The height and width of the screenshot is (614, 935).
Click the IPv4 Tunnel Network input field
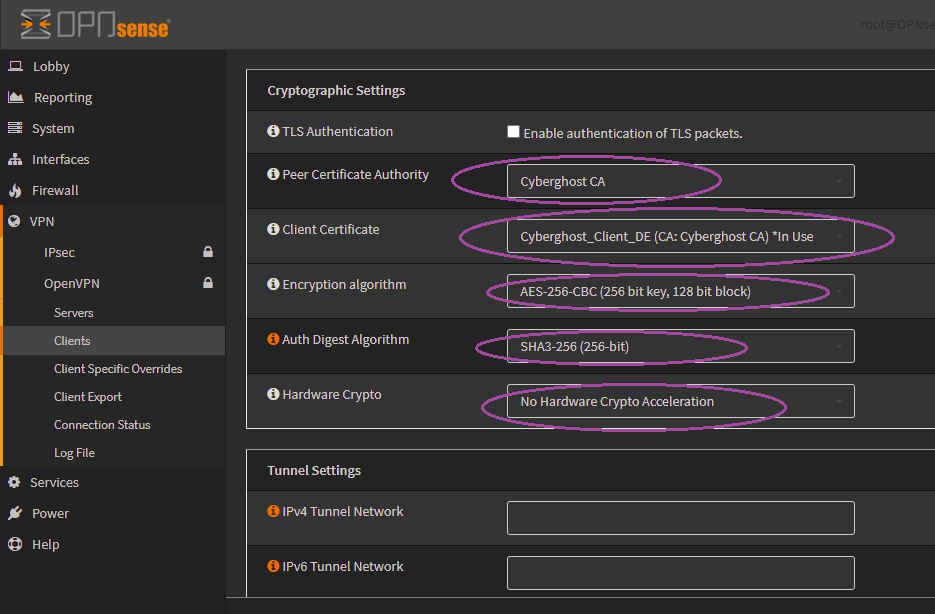click(680, 518)
